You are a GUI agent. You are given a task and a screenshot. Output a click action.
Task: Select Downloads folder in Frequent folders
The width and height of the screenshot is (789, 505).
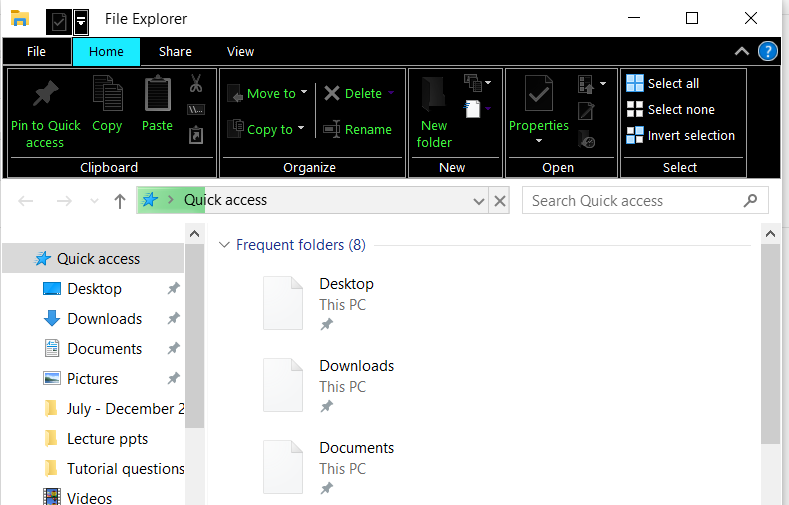(329, 385)
